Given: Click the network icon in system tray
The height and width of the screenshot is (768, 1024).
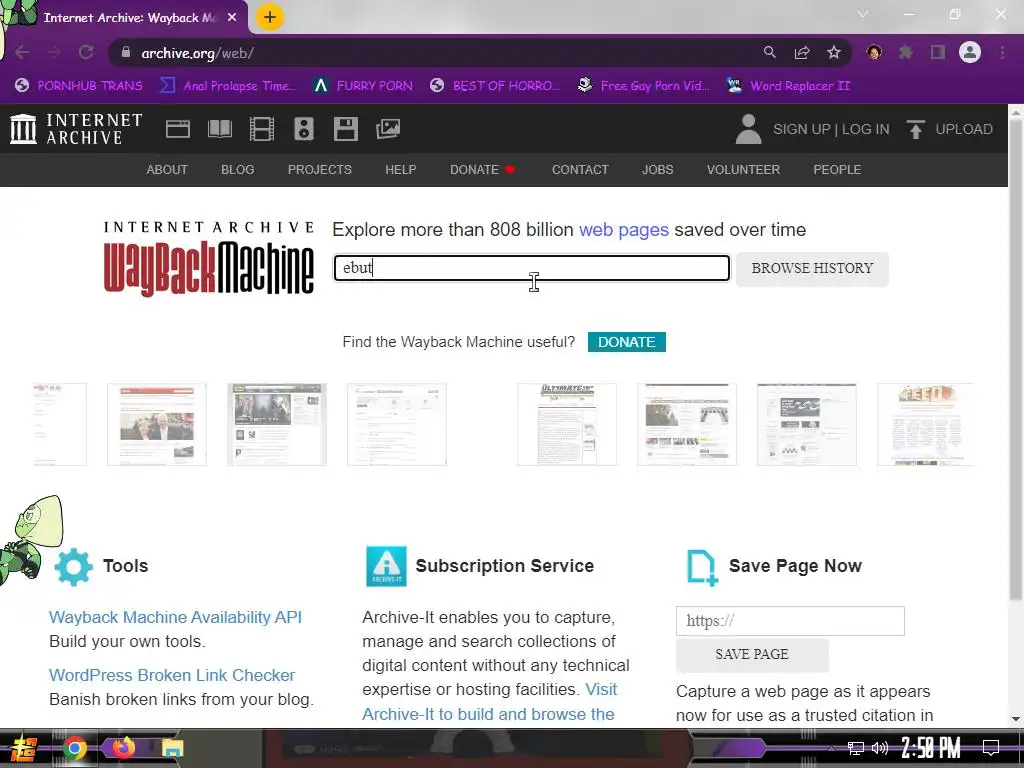Looking at the screenshot, I should pyautogui.click(x=856, y=748).
